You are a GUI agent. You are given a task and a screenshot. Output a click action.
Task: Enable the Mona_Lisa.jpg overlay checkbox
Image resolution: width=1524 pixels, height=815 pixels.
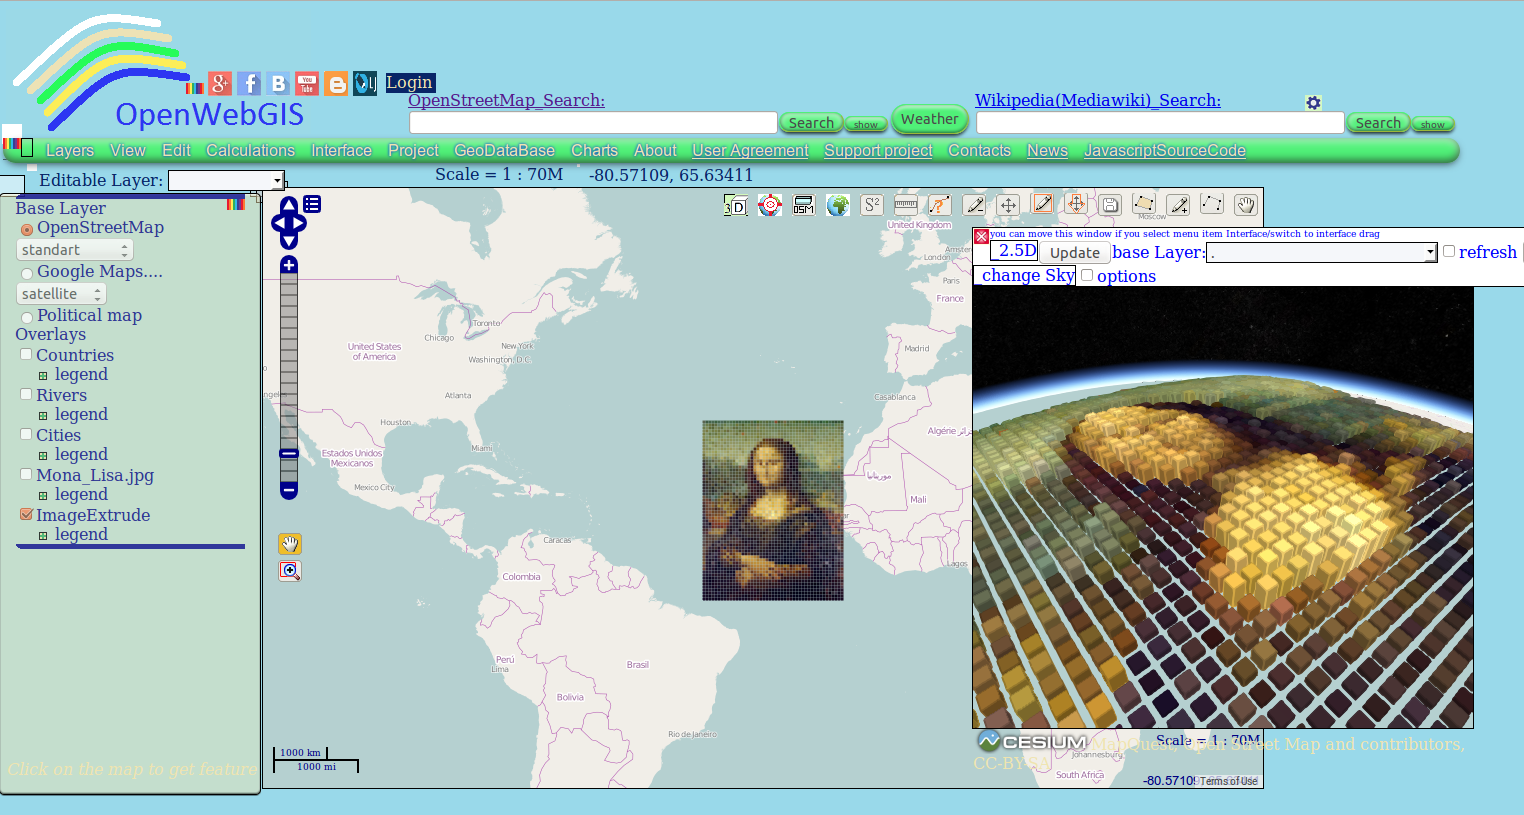(26, 474)
